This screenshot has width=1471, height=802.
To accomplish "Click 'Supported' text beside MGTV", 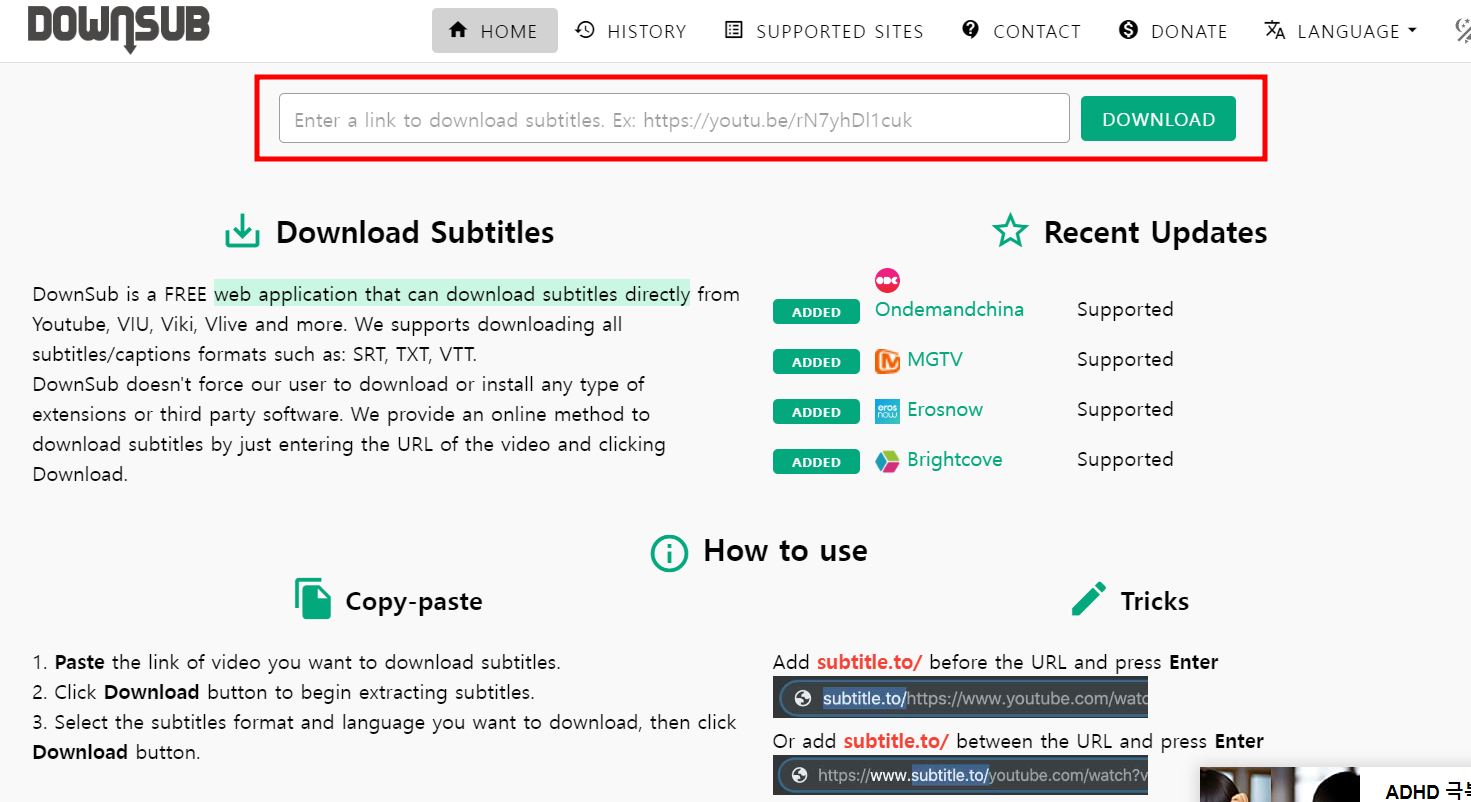I will click(1125, 359).
